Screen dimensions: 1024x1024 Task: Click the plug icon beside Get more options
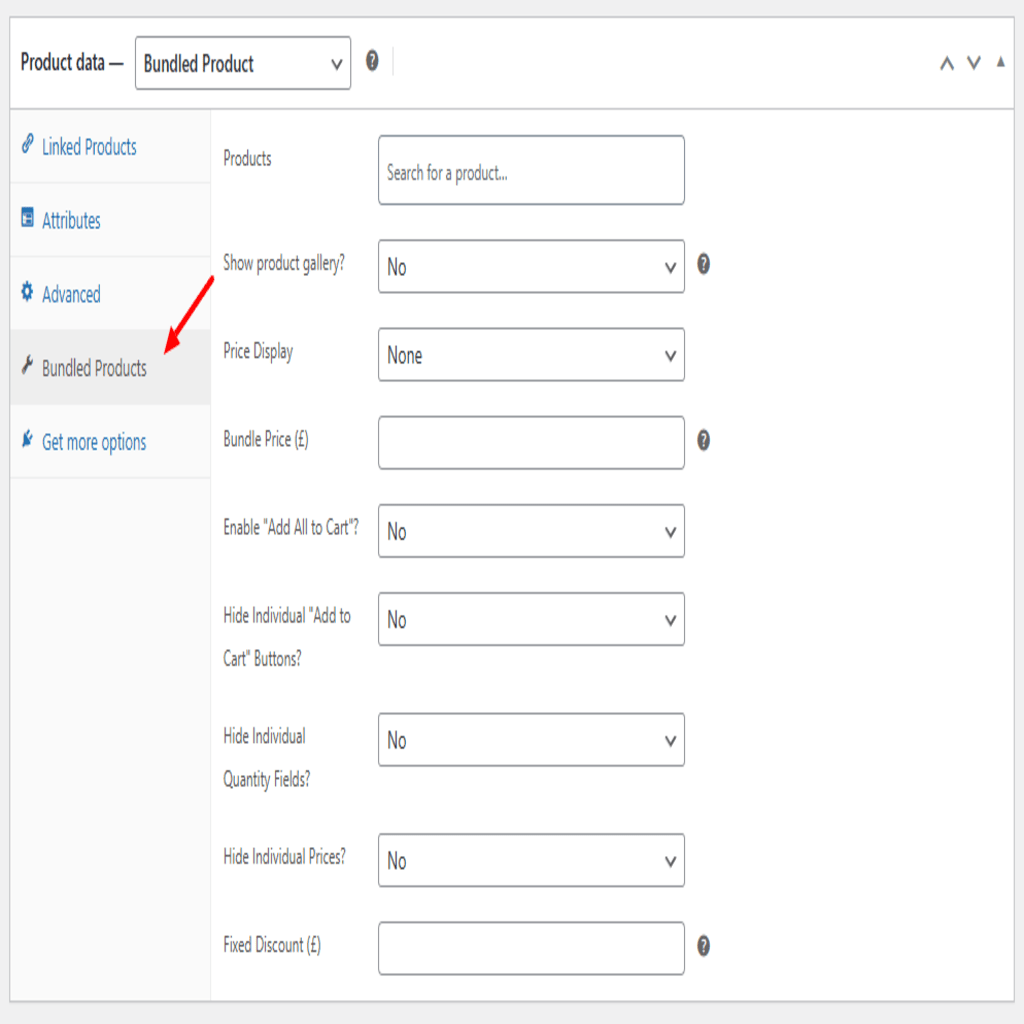coord(27,439)
